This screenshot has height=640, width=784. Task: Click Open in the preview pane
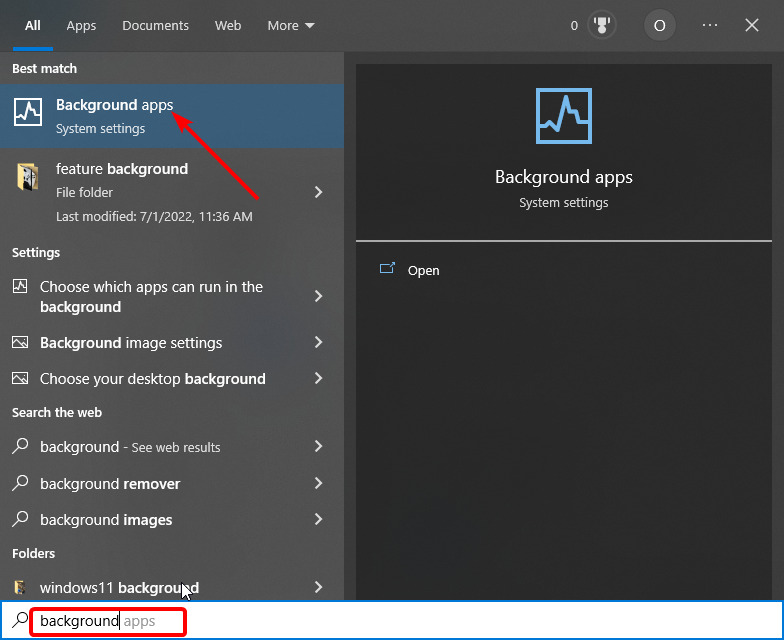pos(424,270)
